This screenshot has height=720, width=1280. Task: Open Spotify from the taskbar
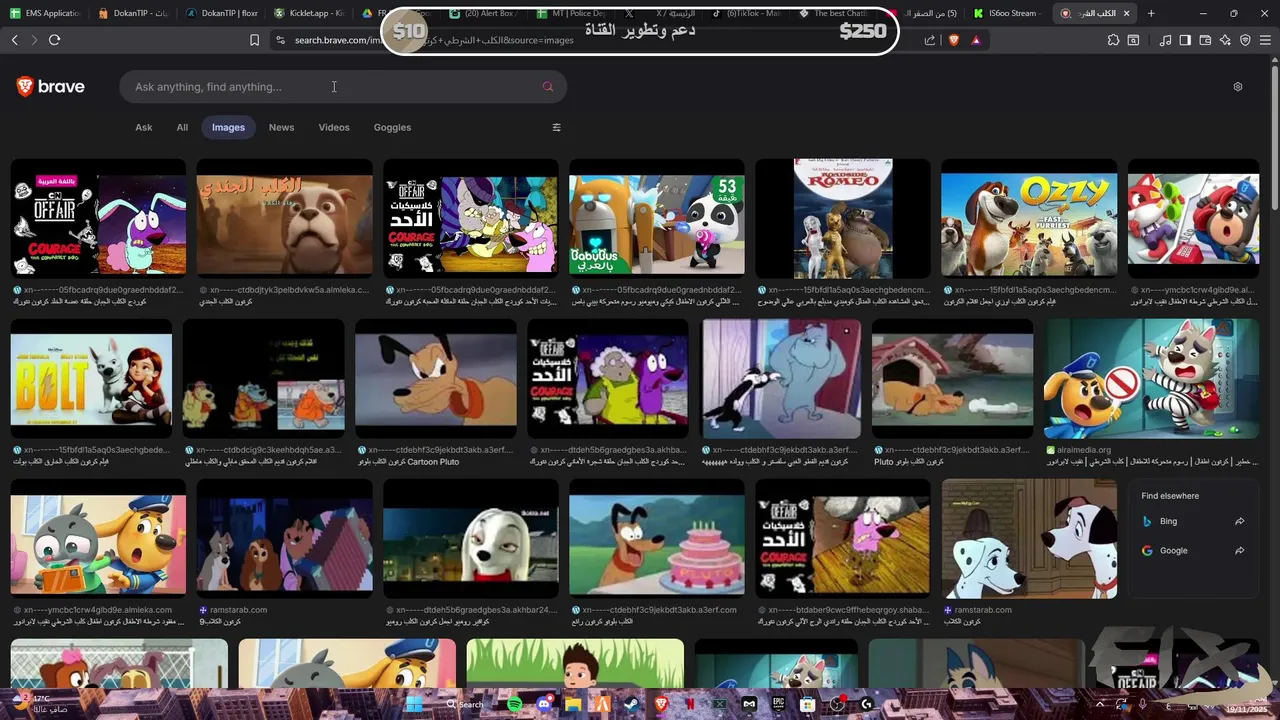(x=514, y=704)
